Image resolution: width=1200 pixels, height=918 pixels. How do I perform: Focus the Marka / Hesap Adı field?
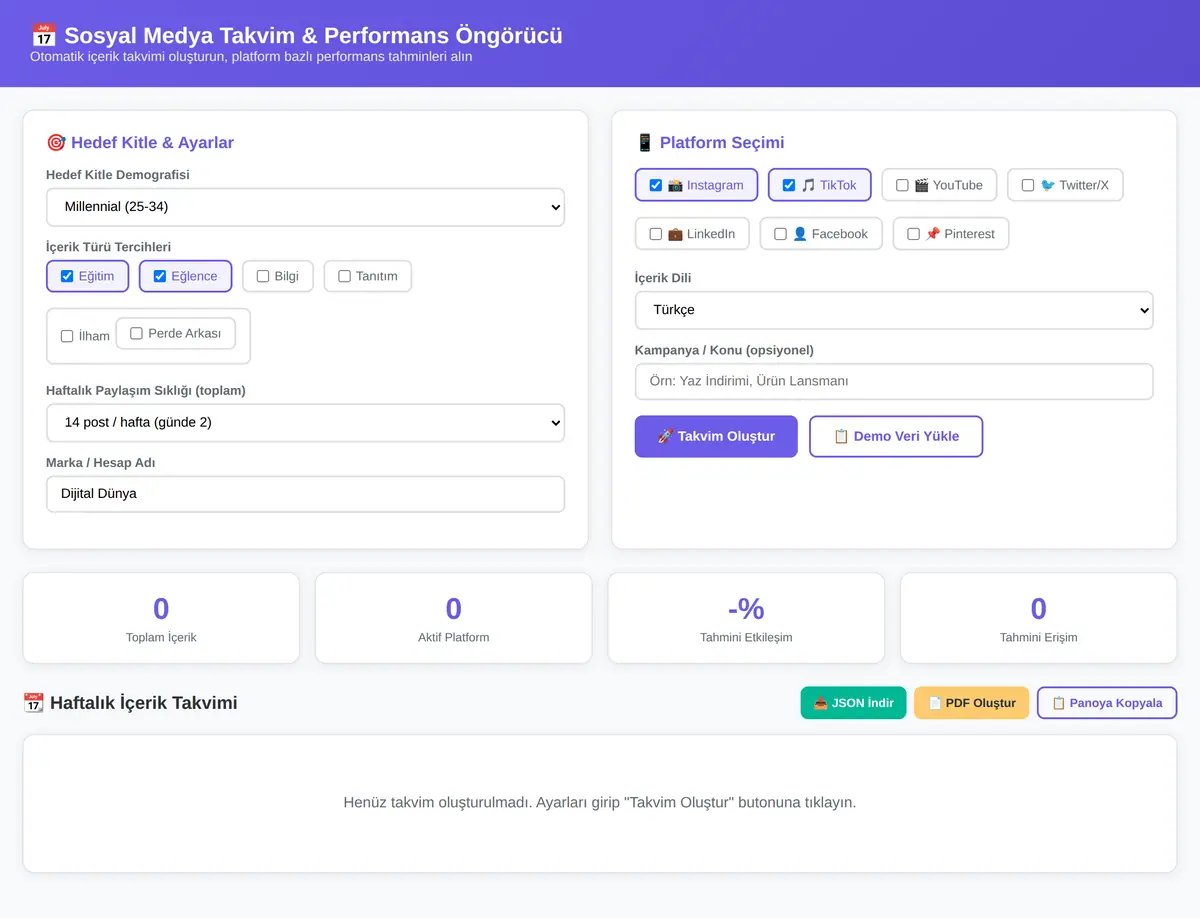[x=305, y=494]
